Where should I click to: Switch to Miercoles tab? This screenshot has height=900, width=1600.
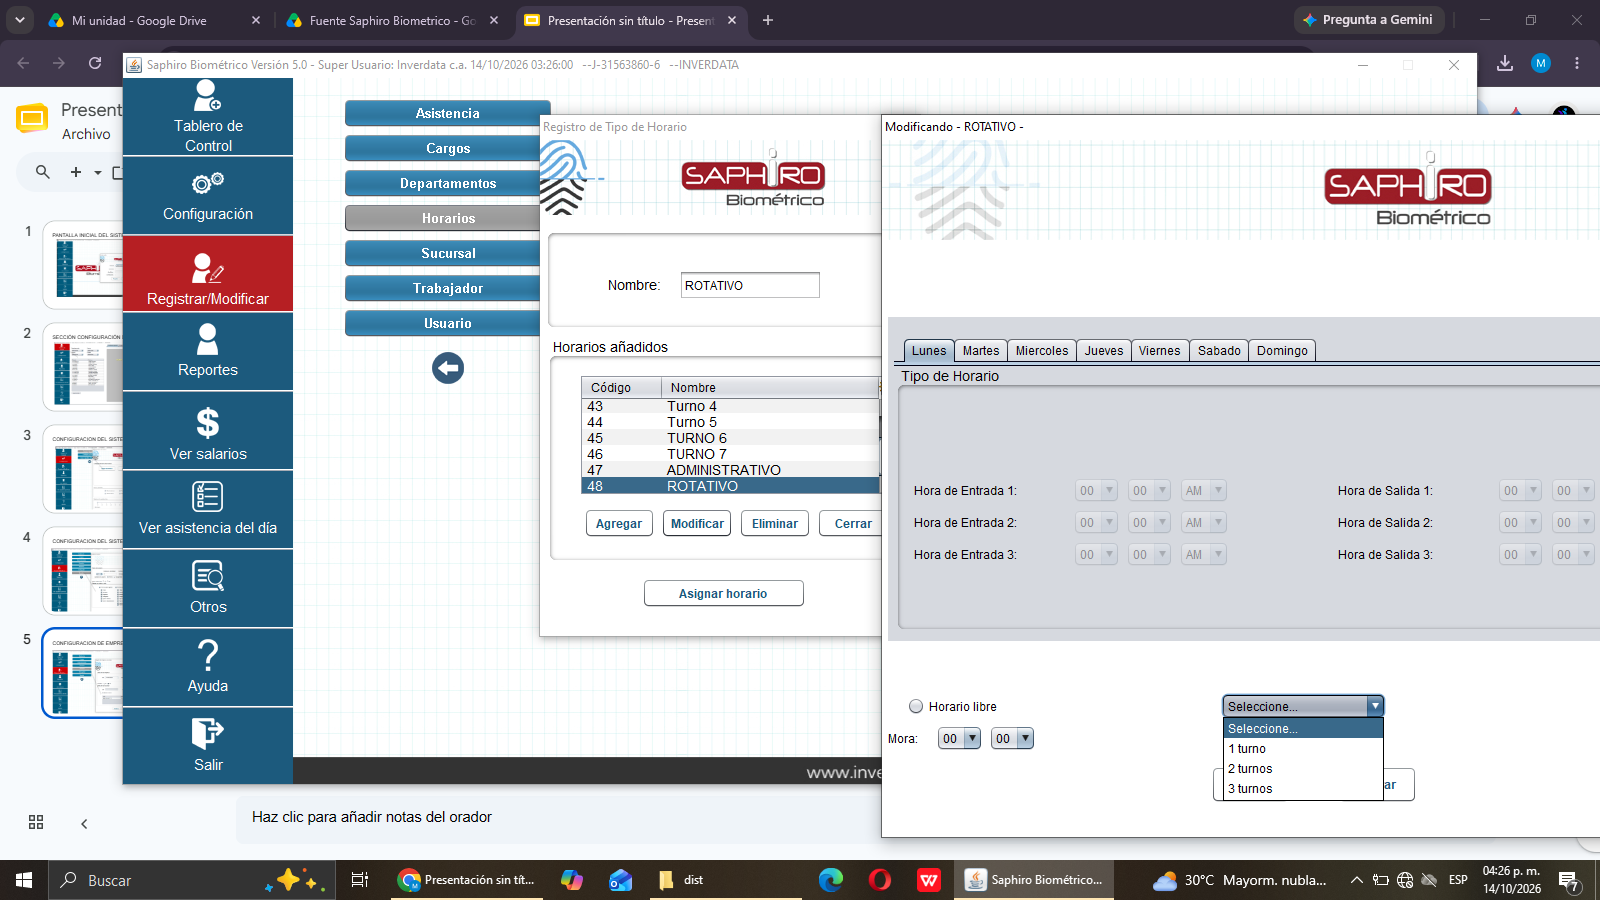click(1042, 351)
